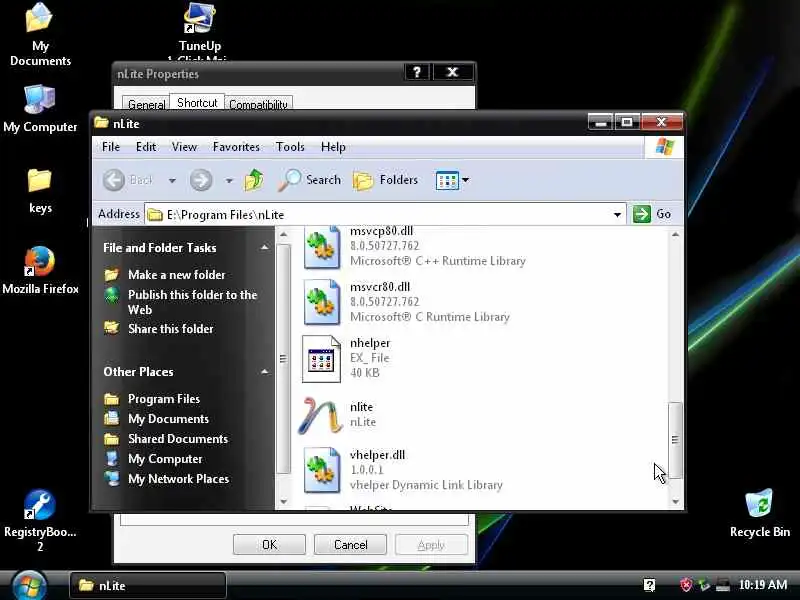Image resolution: width=800 pixels, height=600 pixels.
Task: Click Publish this folder to the Web
Action: click(193, 302)
